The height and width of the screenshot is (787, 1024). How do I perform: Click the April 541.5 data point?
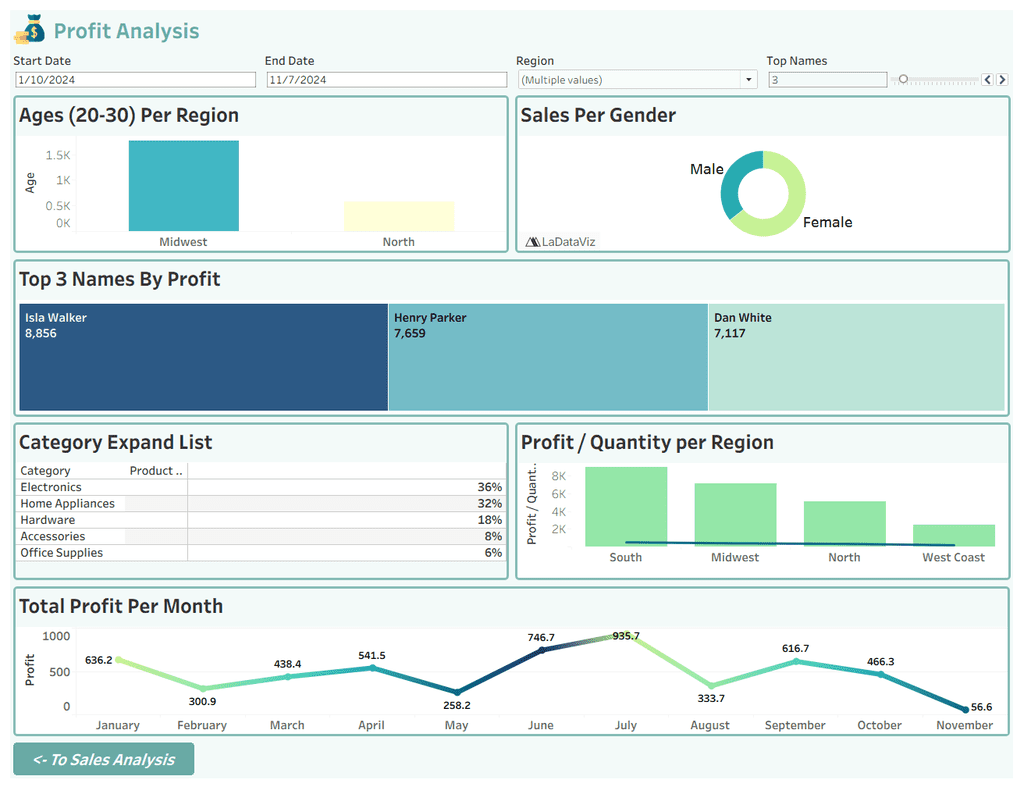click(x=372, y=667)
